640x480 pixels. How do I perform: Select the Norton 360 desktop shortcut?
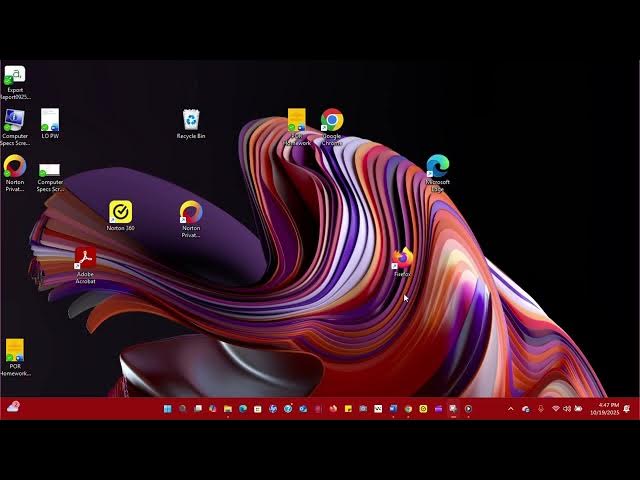tap(120, 212)
